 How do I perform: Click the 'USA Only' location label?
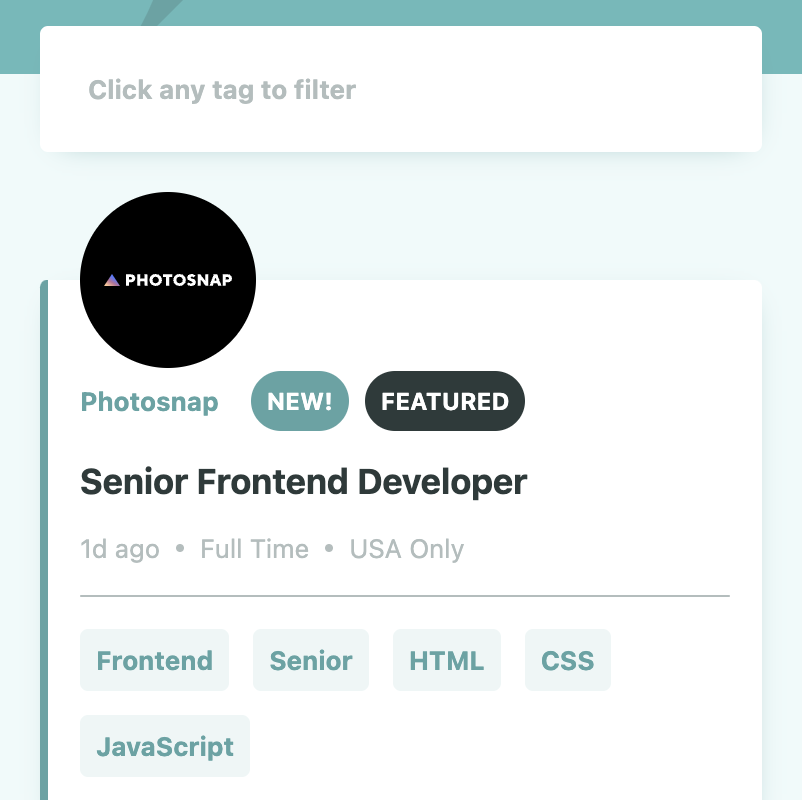[x=407, y=549]
